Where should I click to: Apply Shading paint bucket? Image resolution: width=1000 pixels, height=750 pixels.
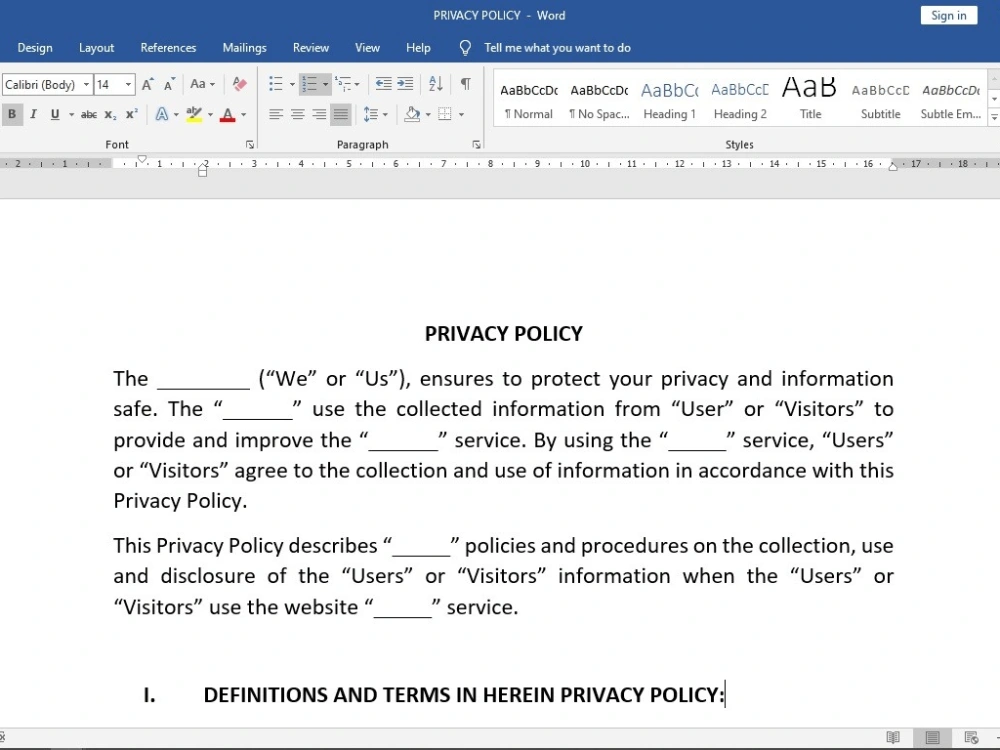tap(413, 115)
